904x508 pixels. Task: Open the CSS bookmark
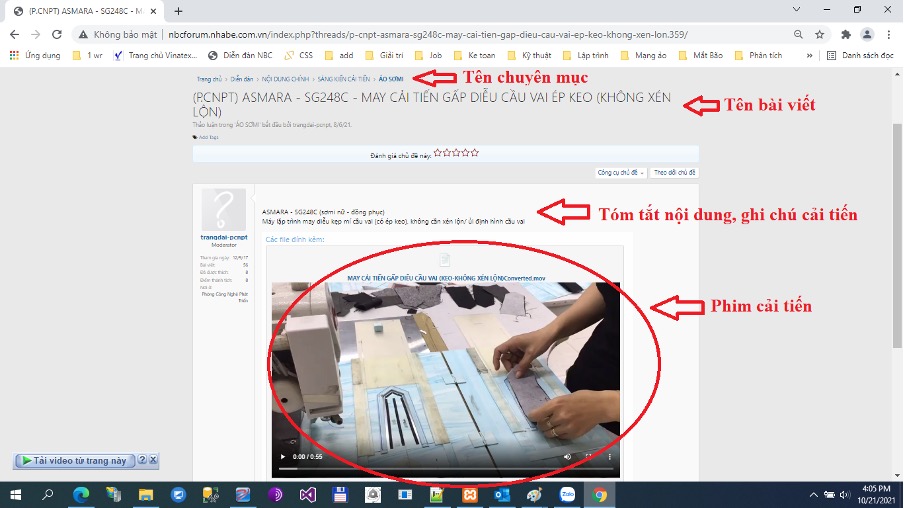[299, 55]
